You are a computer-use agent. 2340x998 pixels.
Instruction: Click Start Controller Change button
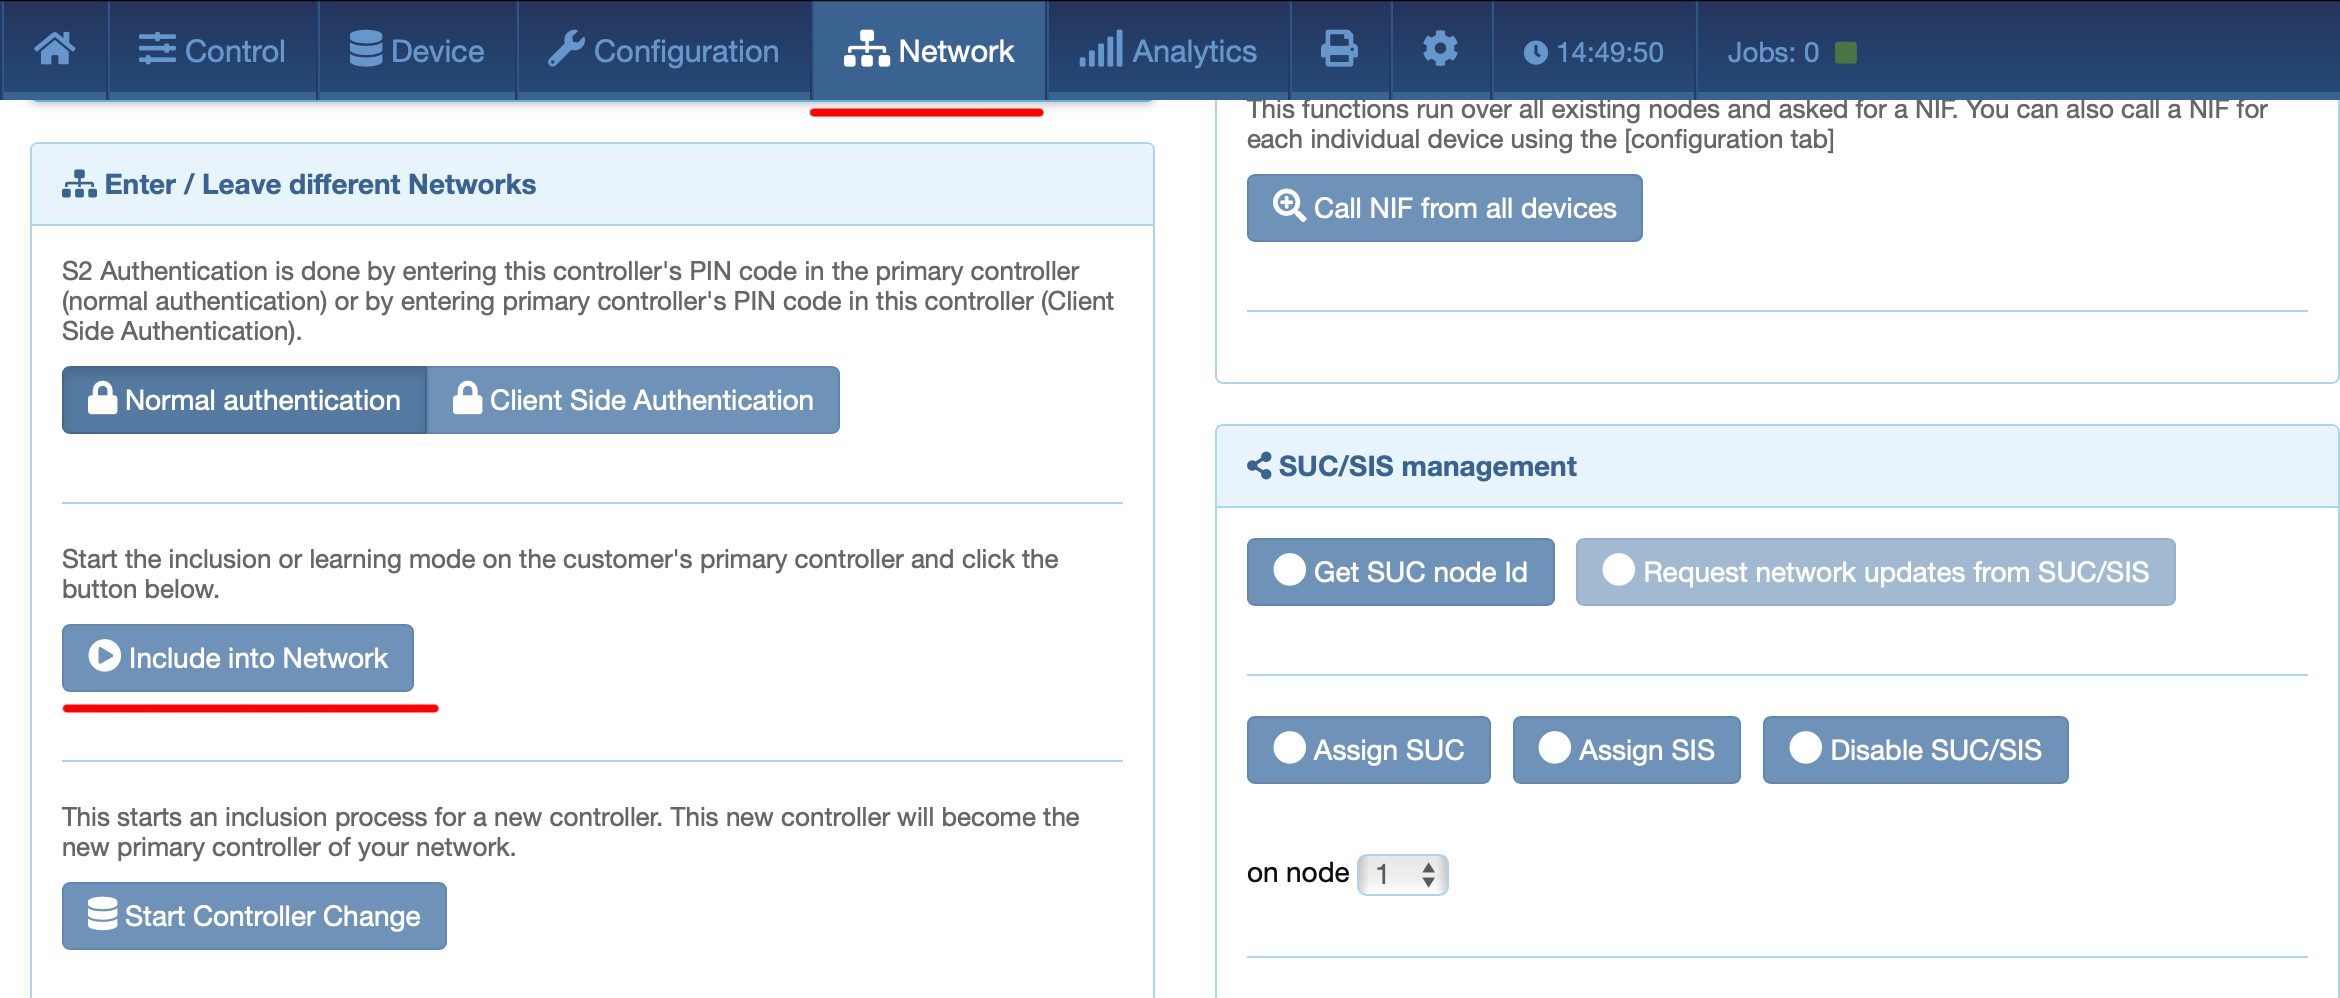tap(254, 916)
